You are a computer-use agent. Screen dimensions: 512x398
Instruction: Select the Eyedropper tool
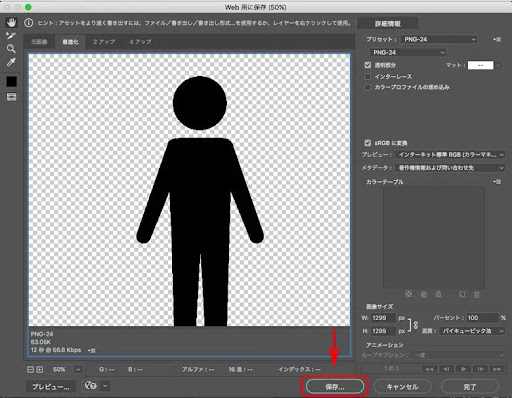11,62
